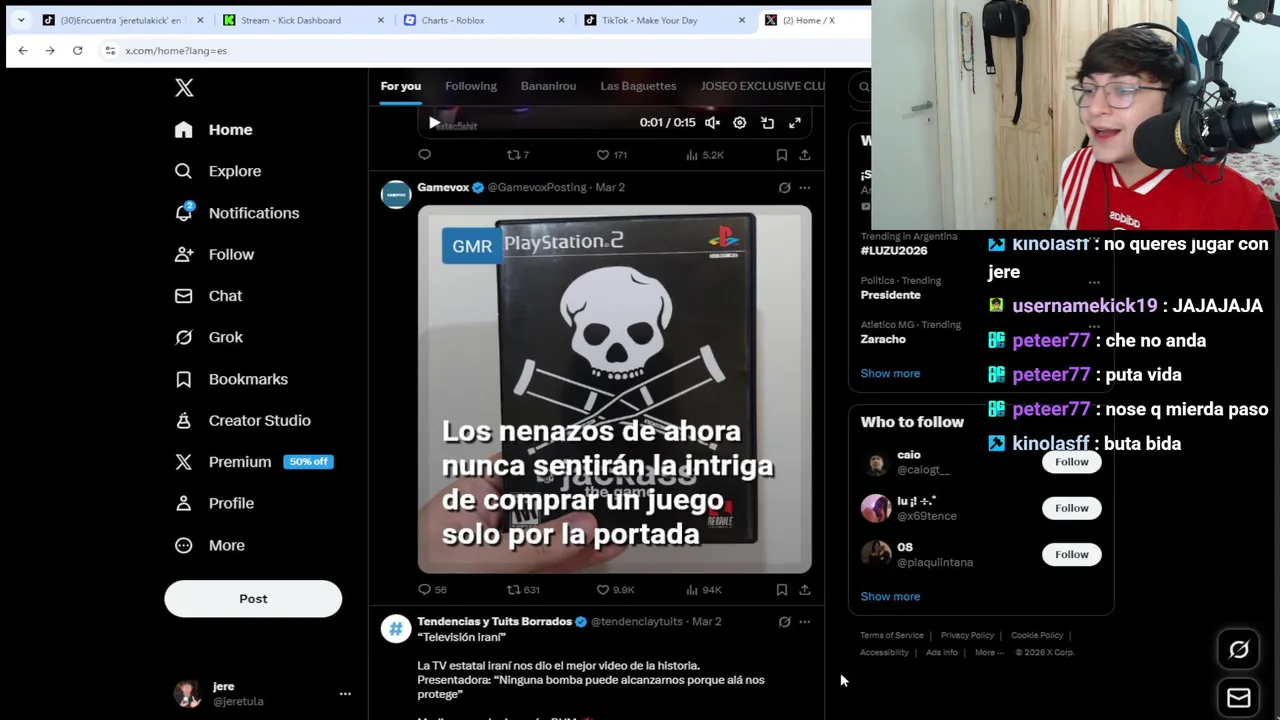1280x720 pixels.
Task: View analytics of the 5.2K views post
Action: tap(705, 155)
